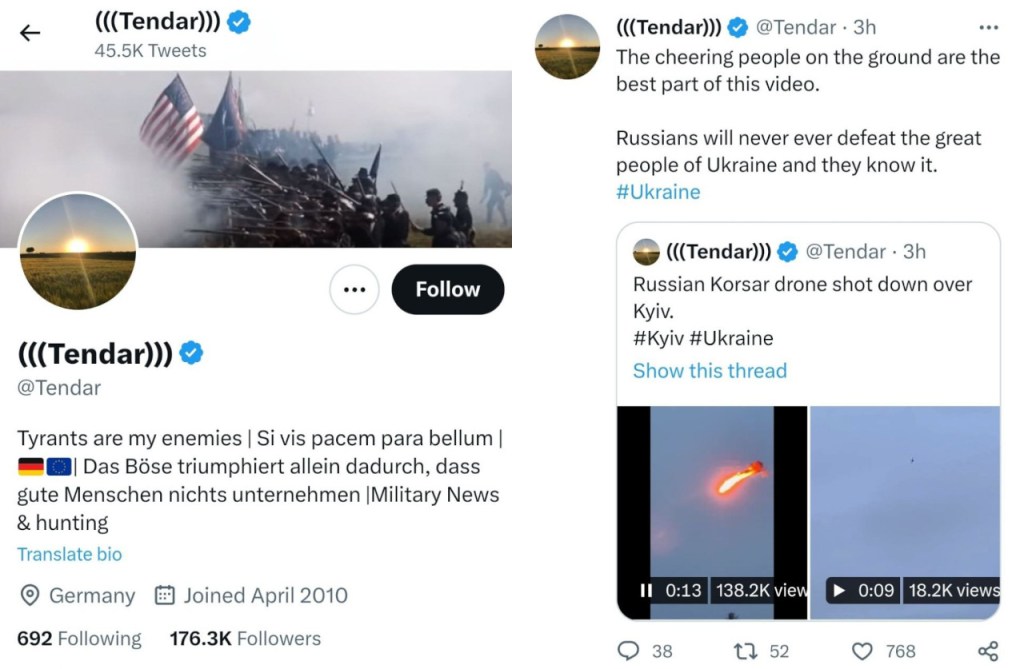Click the Follow button
The width and height of the screenshot is (1024, 669).
(x=447, y=290)
